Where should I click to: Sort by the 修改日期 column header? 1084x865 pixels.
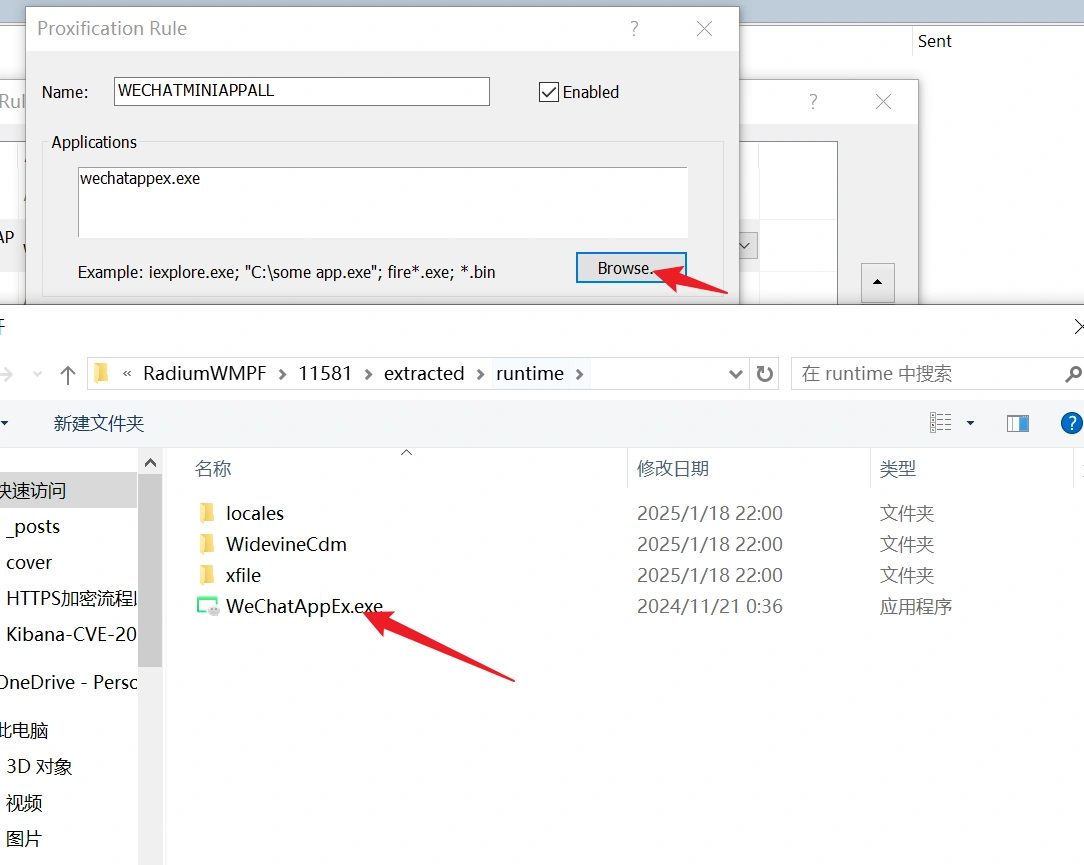pos(673,468)
